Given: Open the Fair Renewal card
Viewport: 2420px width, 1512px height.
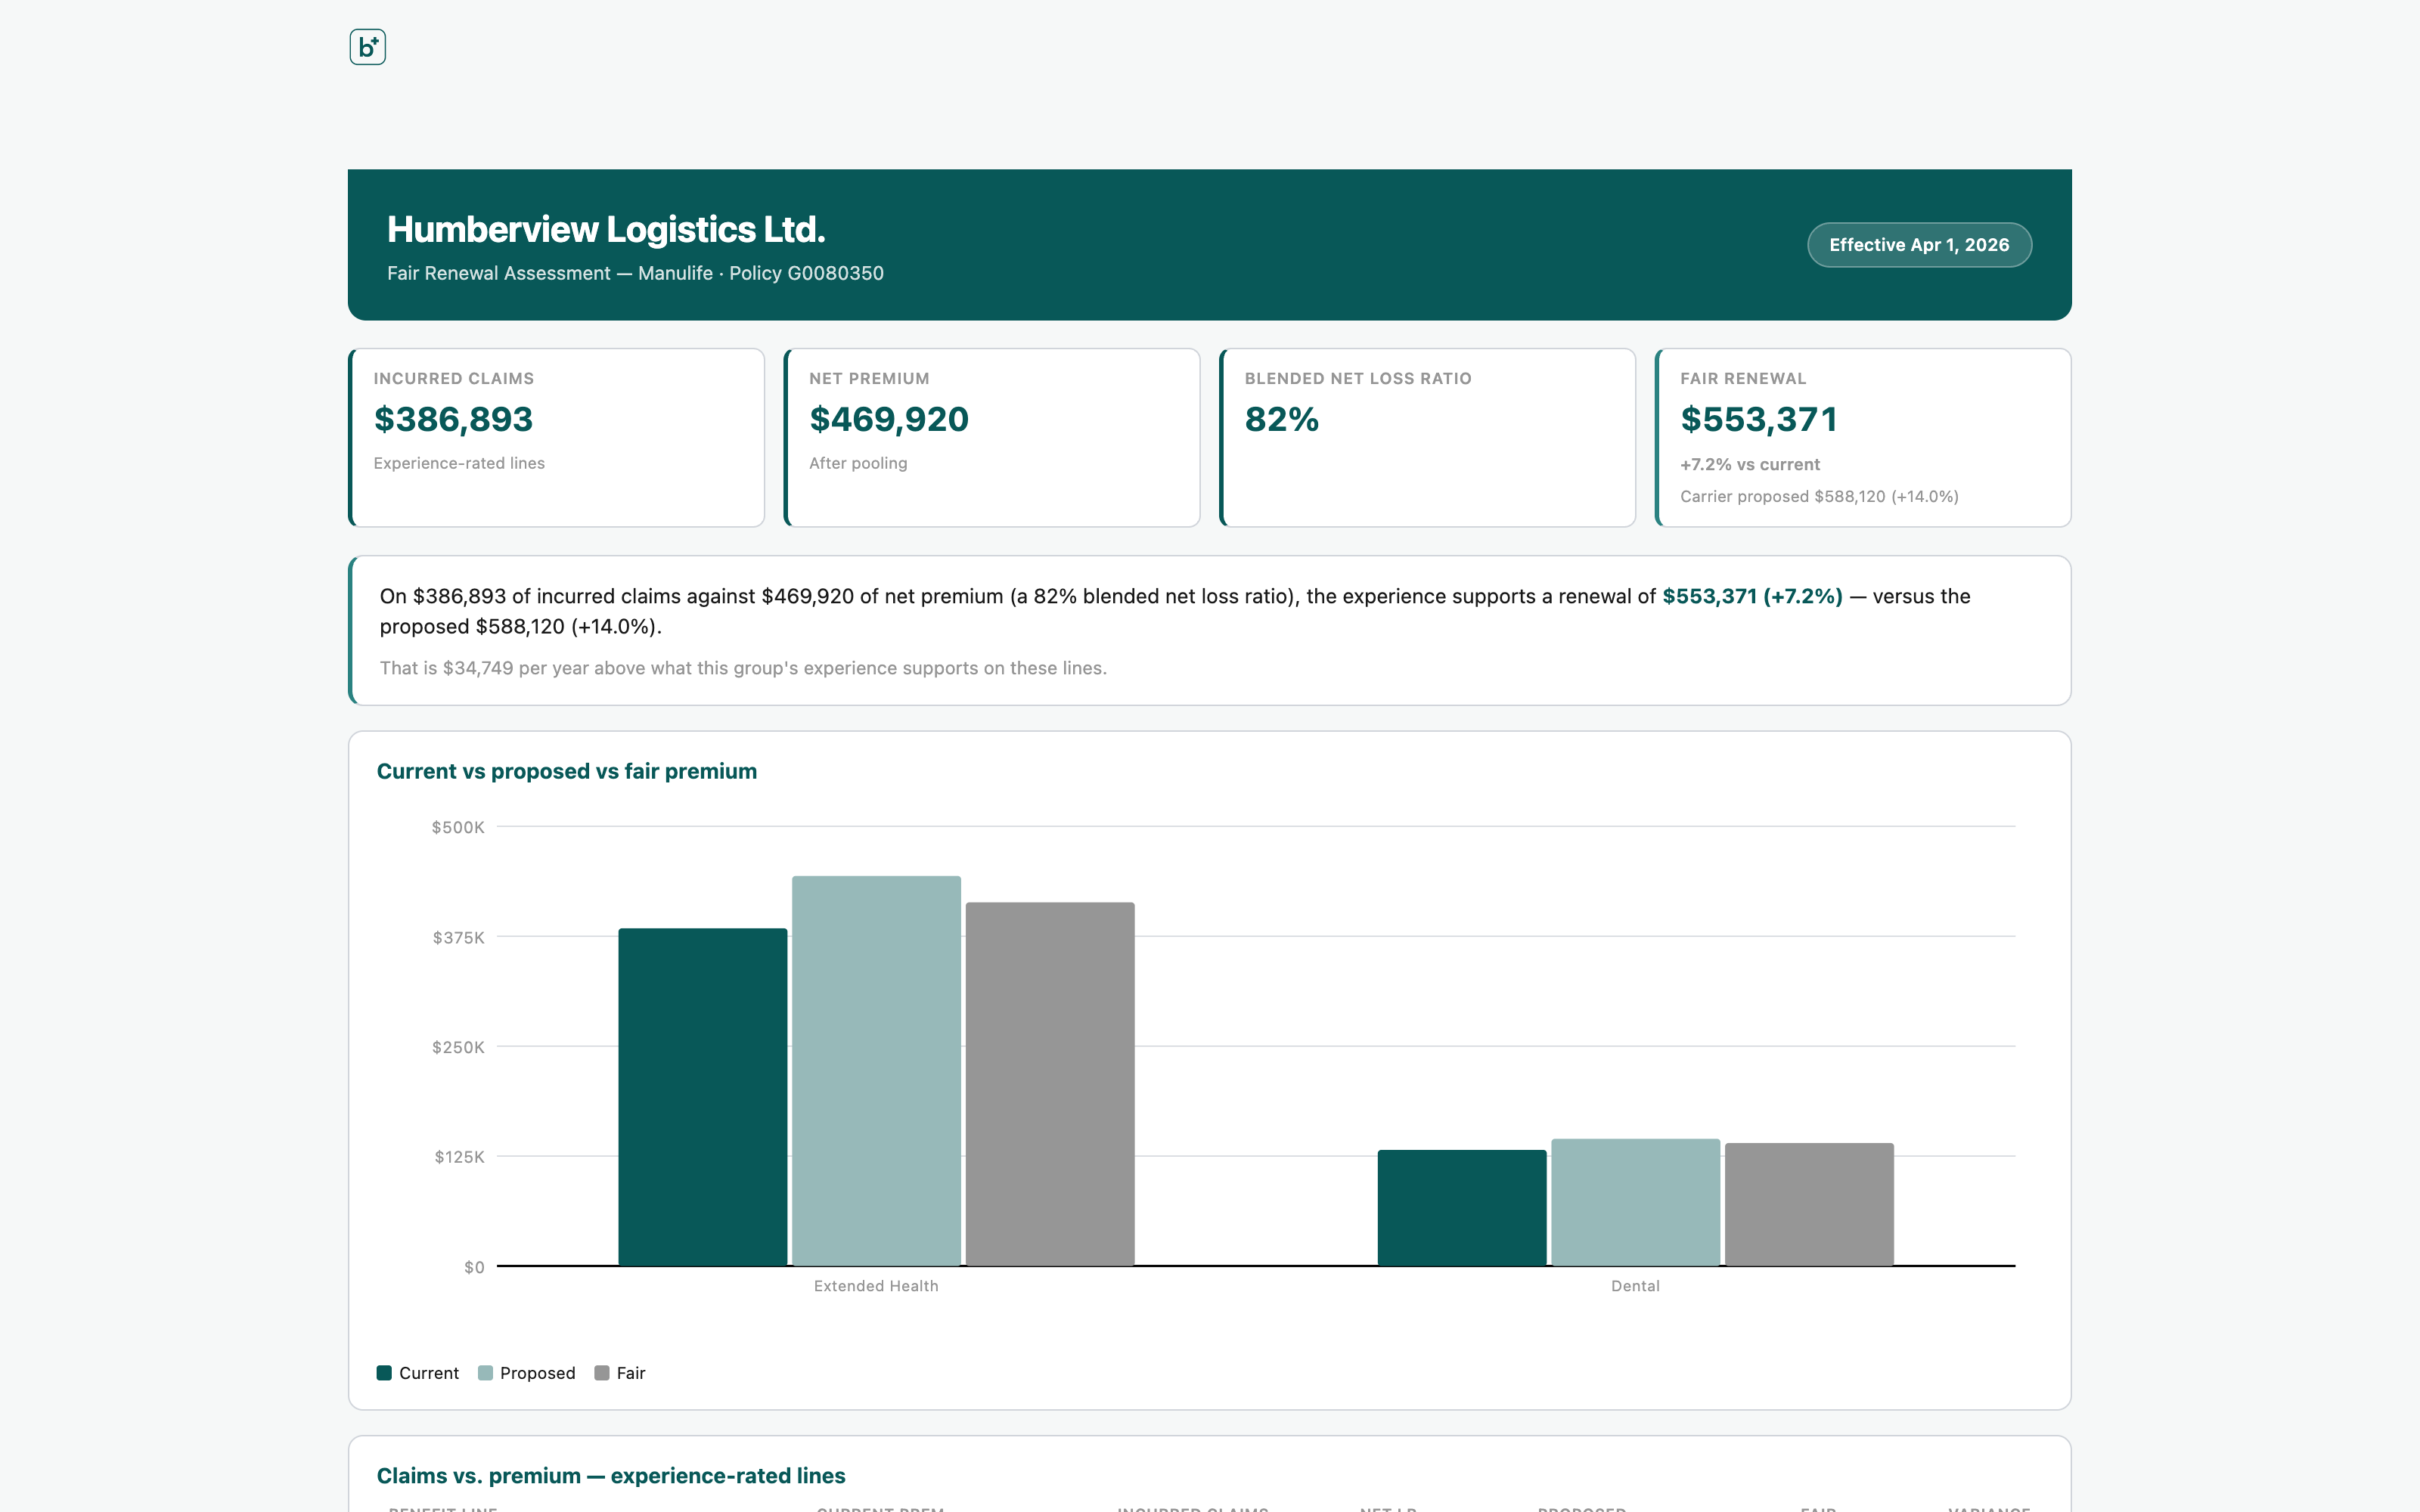Looking at the screenshot, I should coord(1863,437).
